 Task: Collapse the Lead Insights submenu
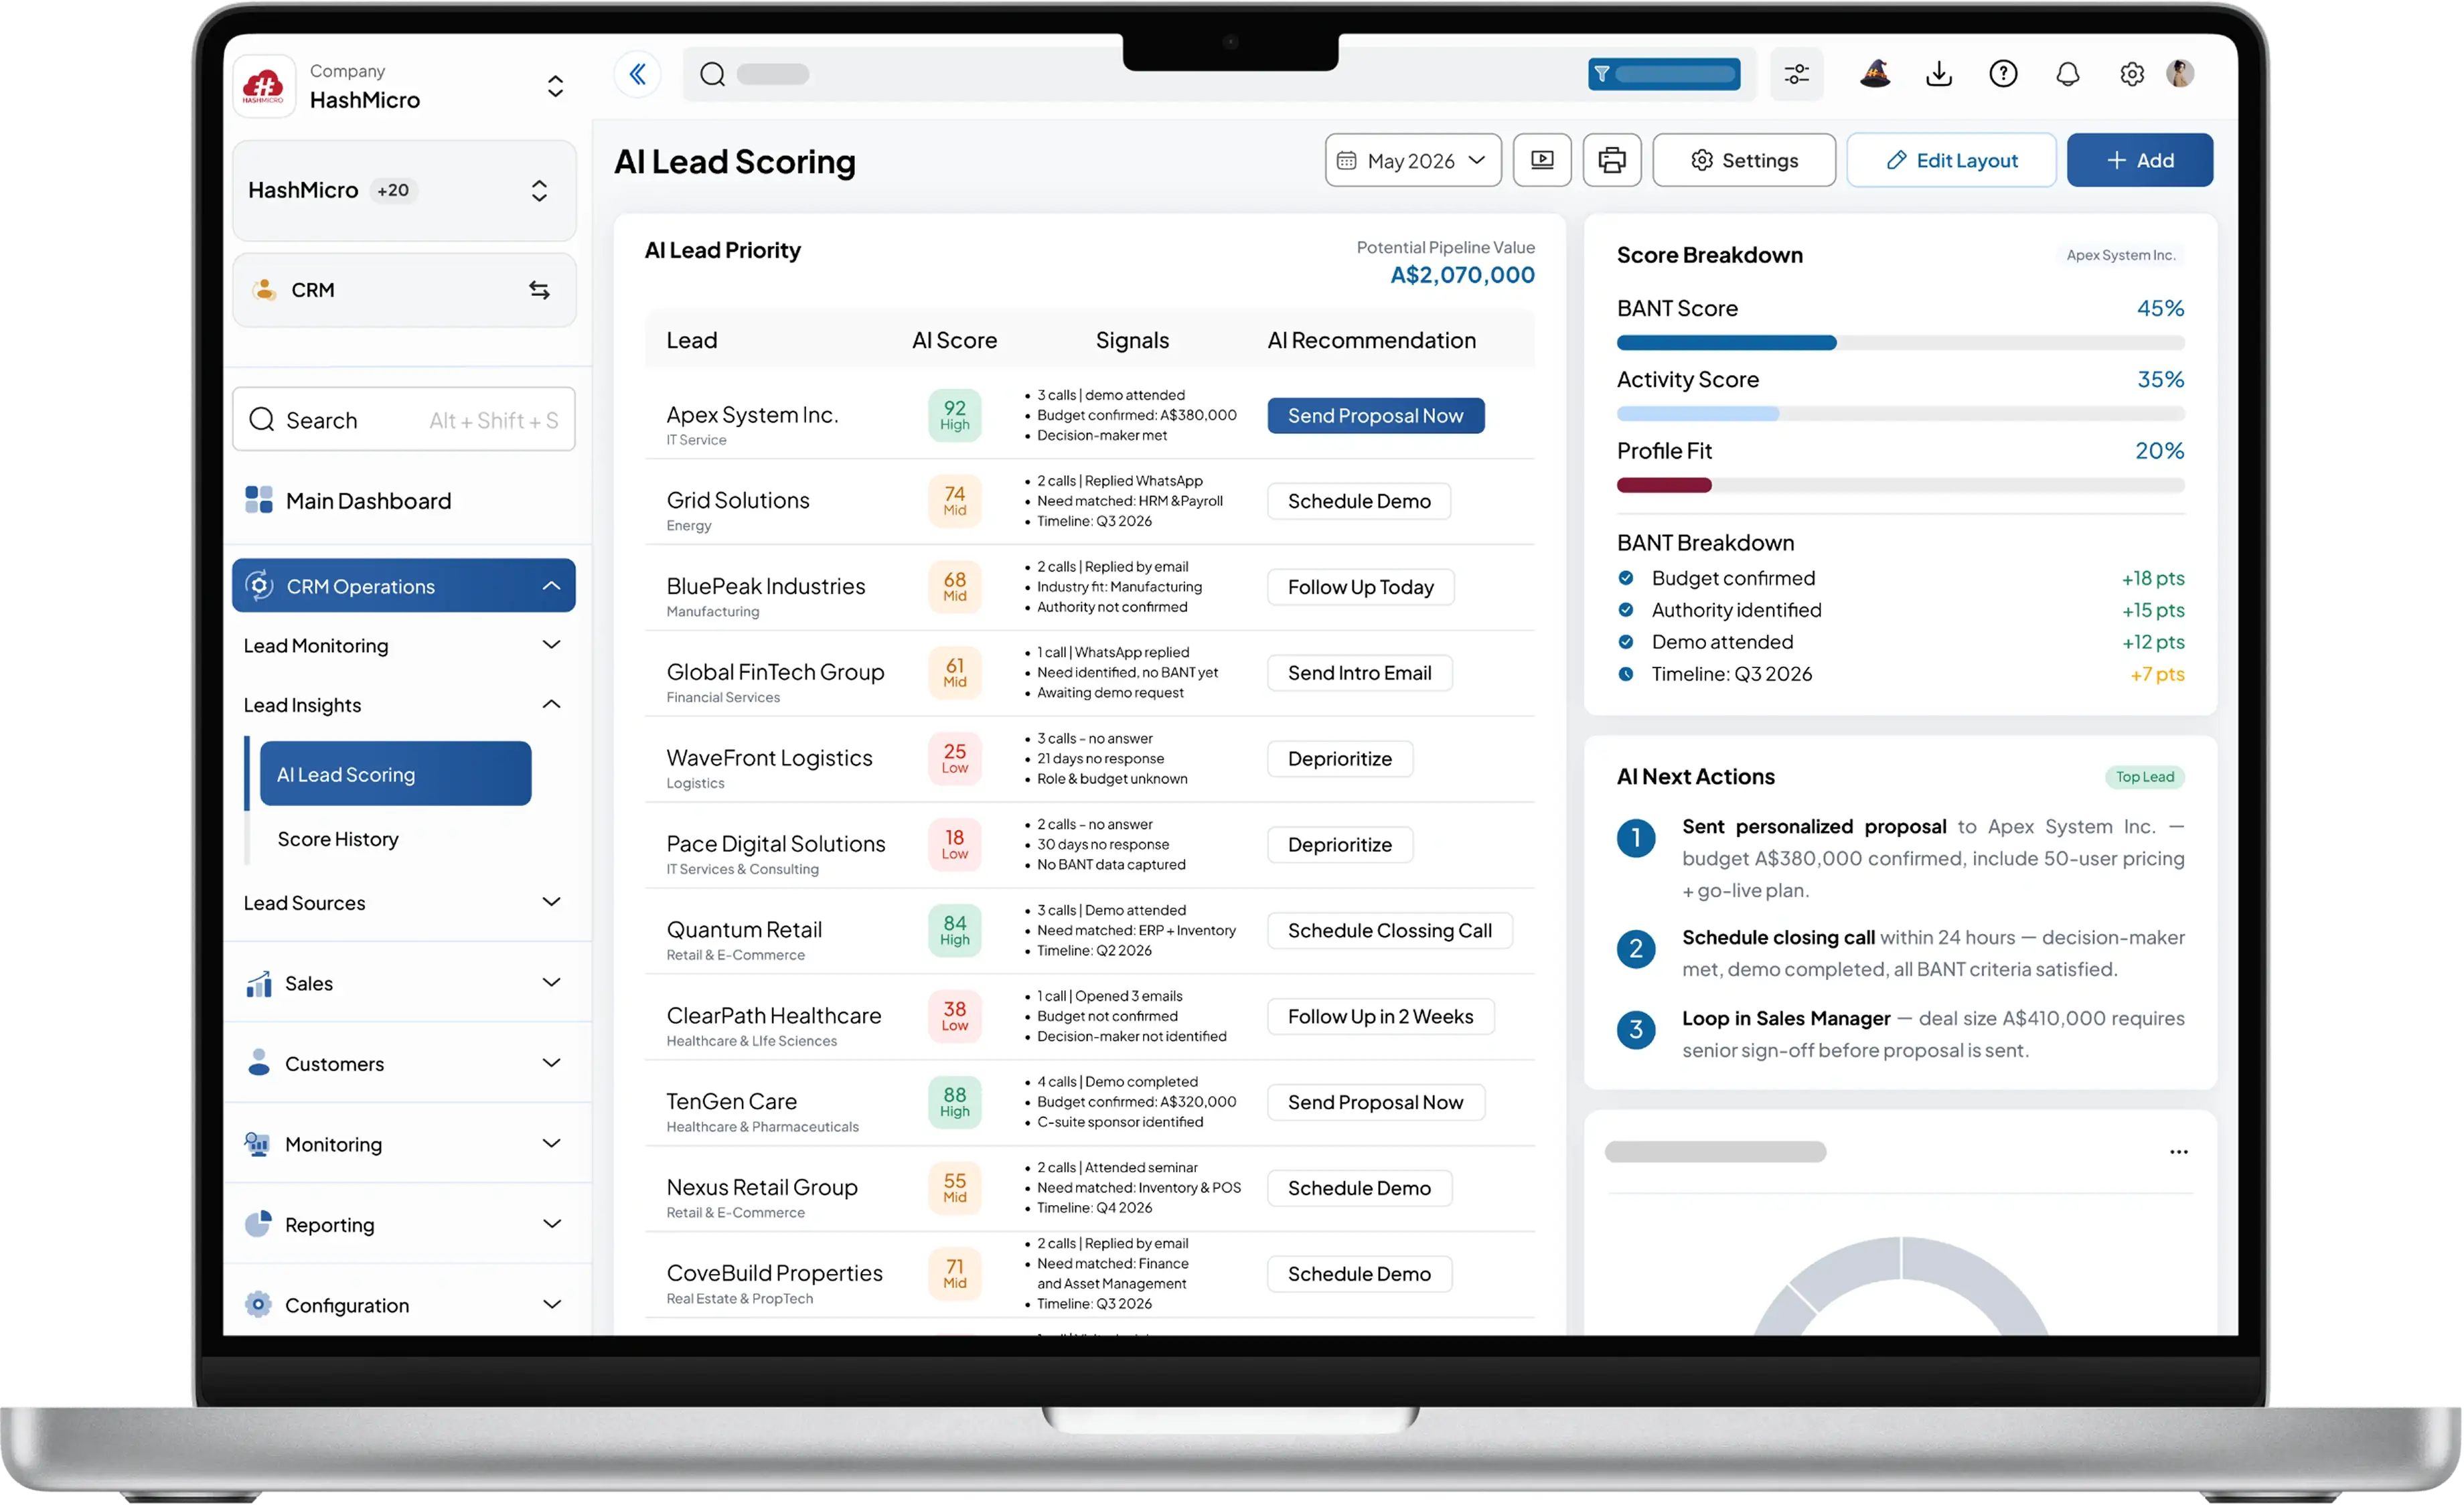(x=551, y=705)
